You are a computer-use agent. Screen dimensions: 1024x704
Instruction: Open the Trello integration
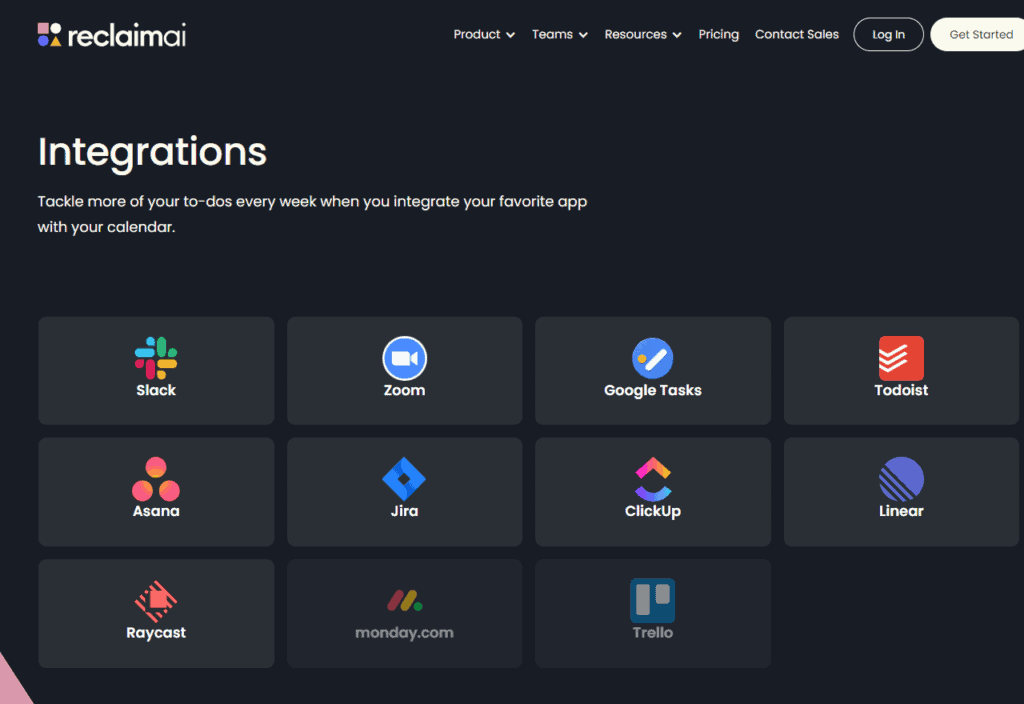pos(652,613)
